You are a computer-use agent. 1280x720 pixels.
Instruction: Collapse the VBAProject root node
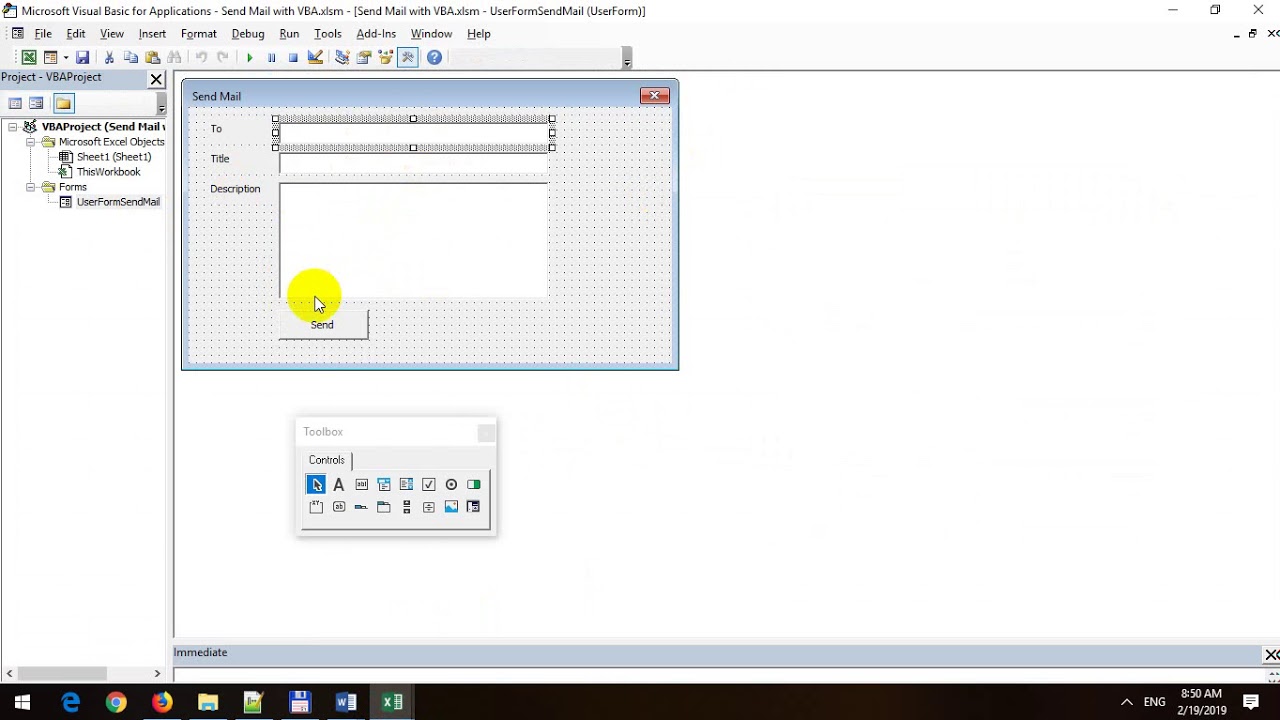13,127
